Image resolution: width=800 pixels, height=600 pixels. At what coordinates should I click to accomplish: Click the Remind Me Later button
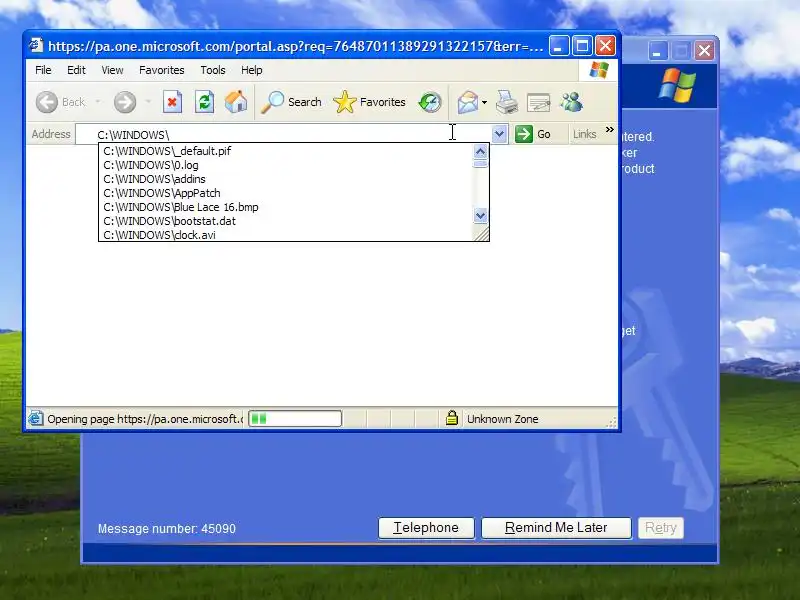pyautogui.click(x=556, y=528)
